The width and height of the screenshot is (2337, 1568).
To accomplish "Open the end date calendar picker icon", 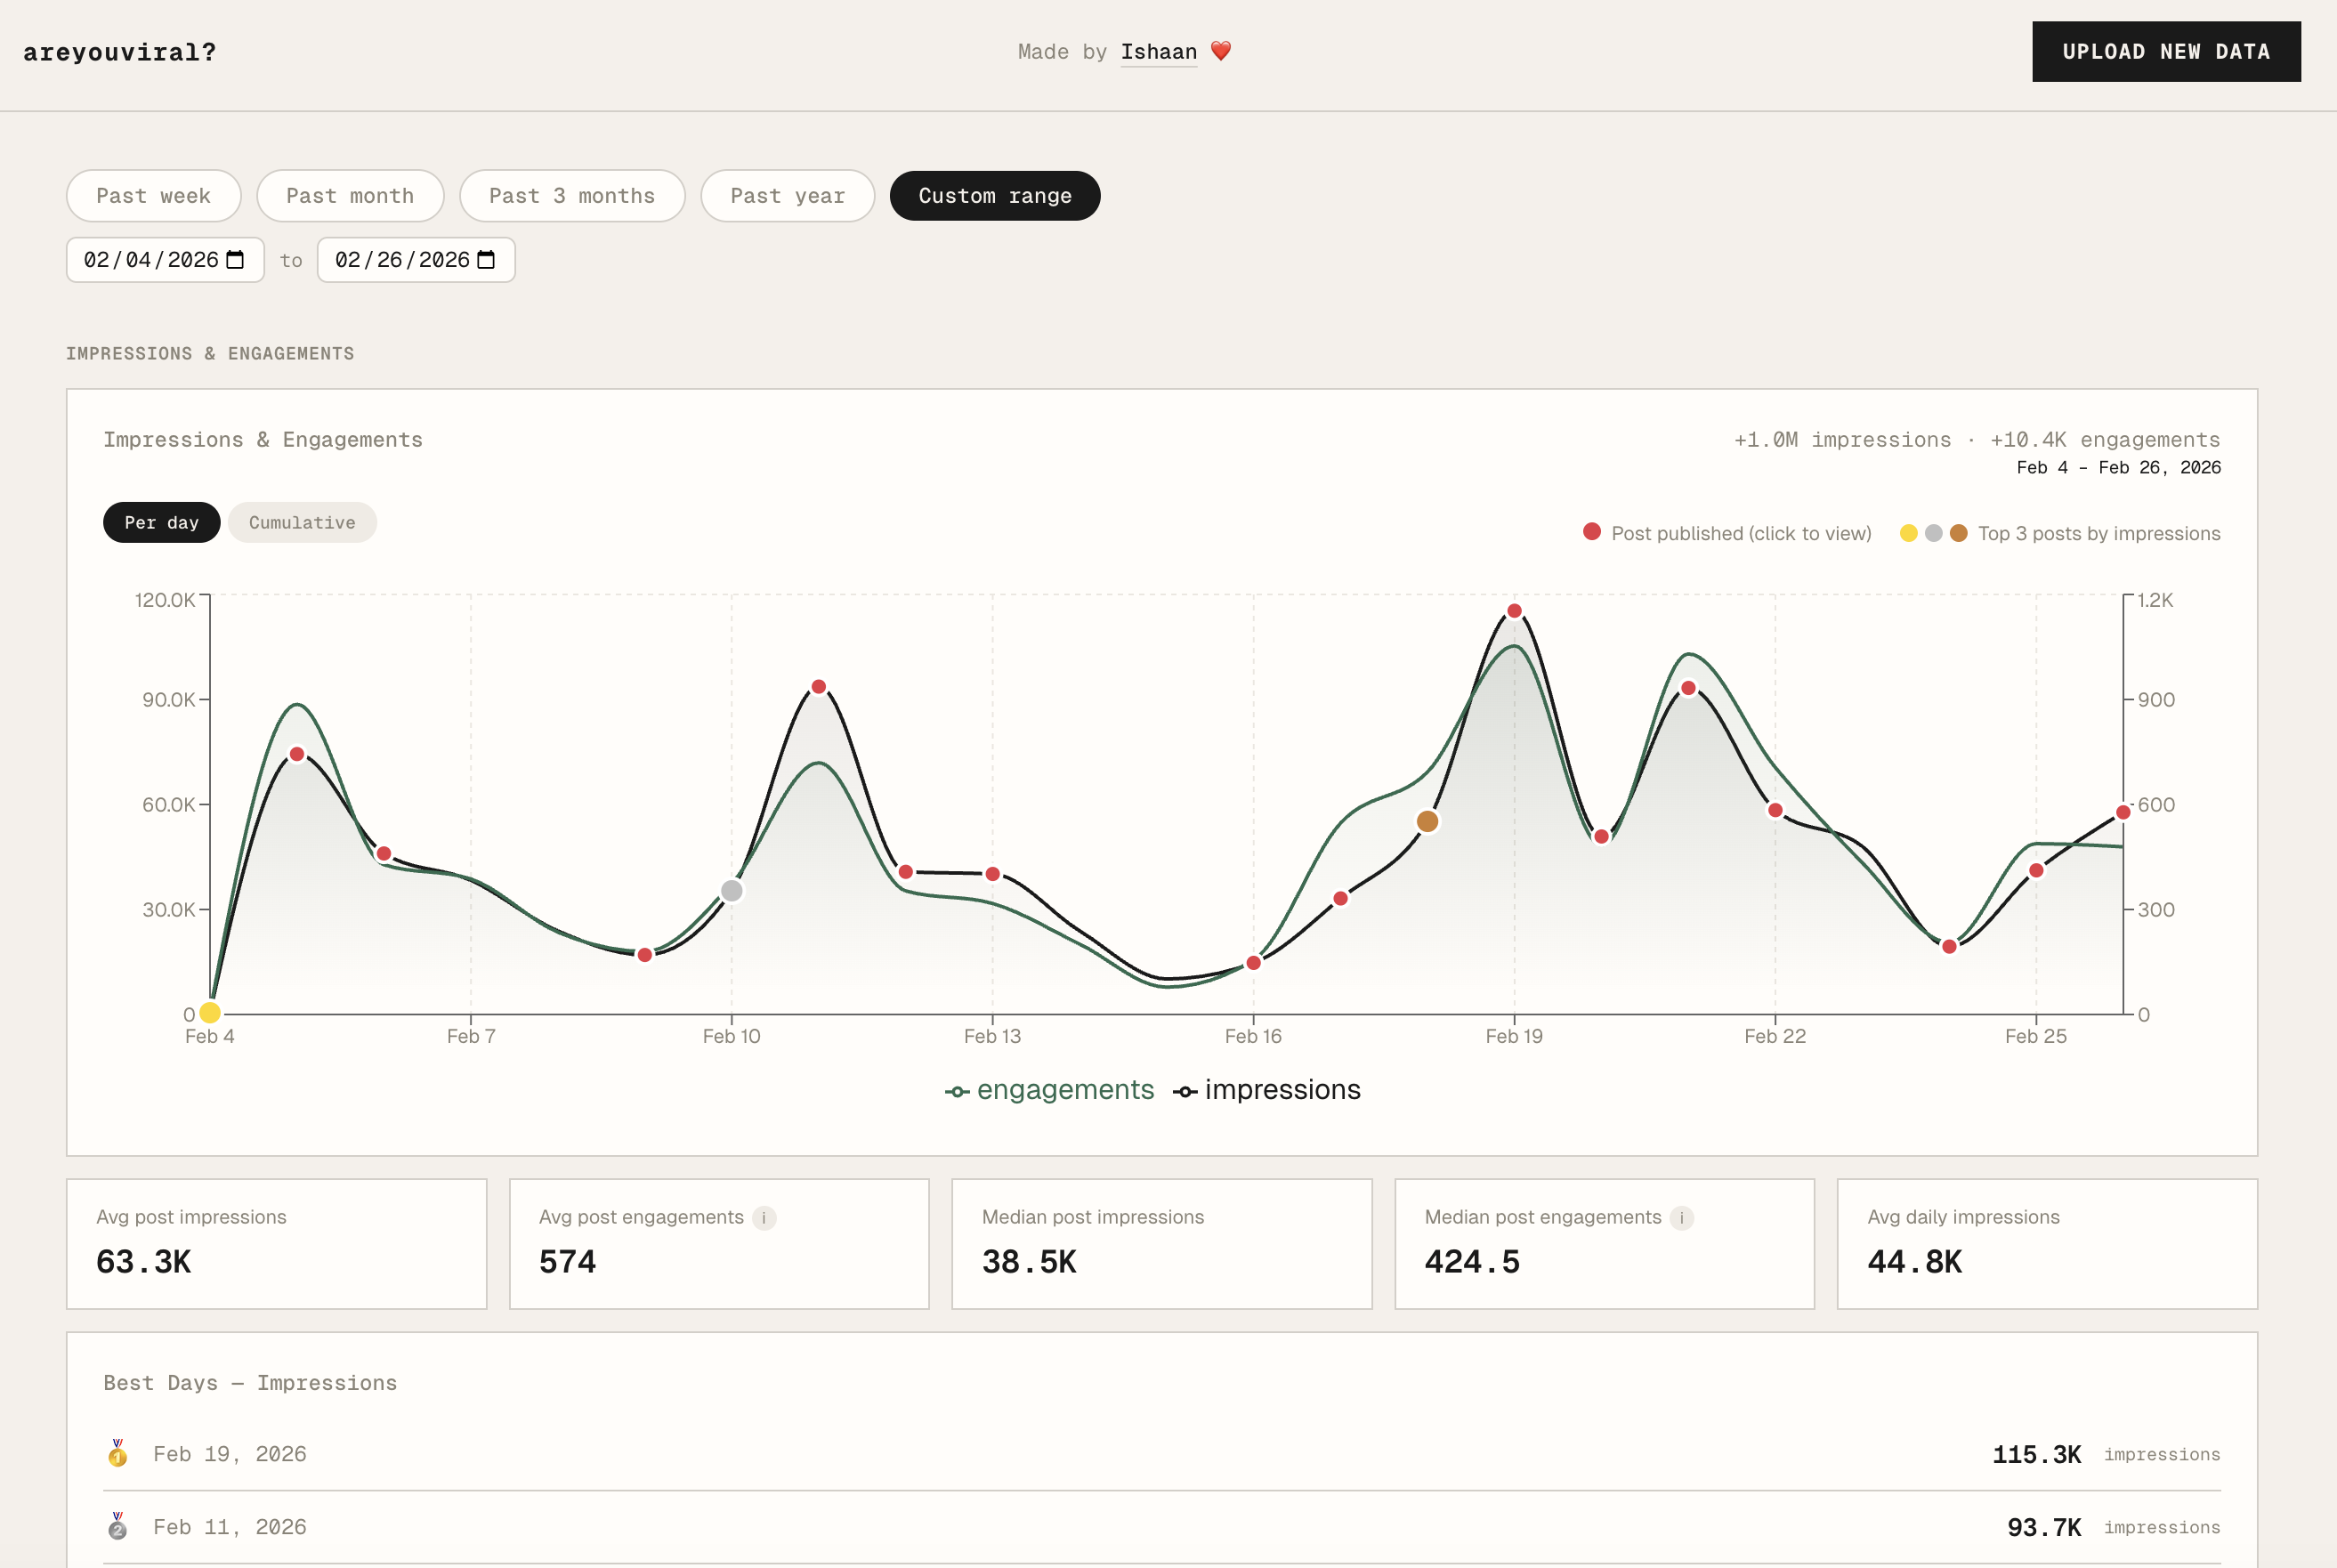I will (x=486, y=260).
